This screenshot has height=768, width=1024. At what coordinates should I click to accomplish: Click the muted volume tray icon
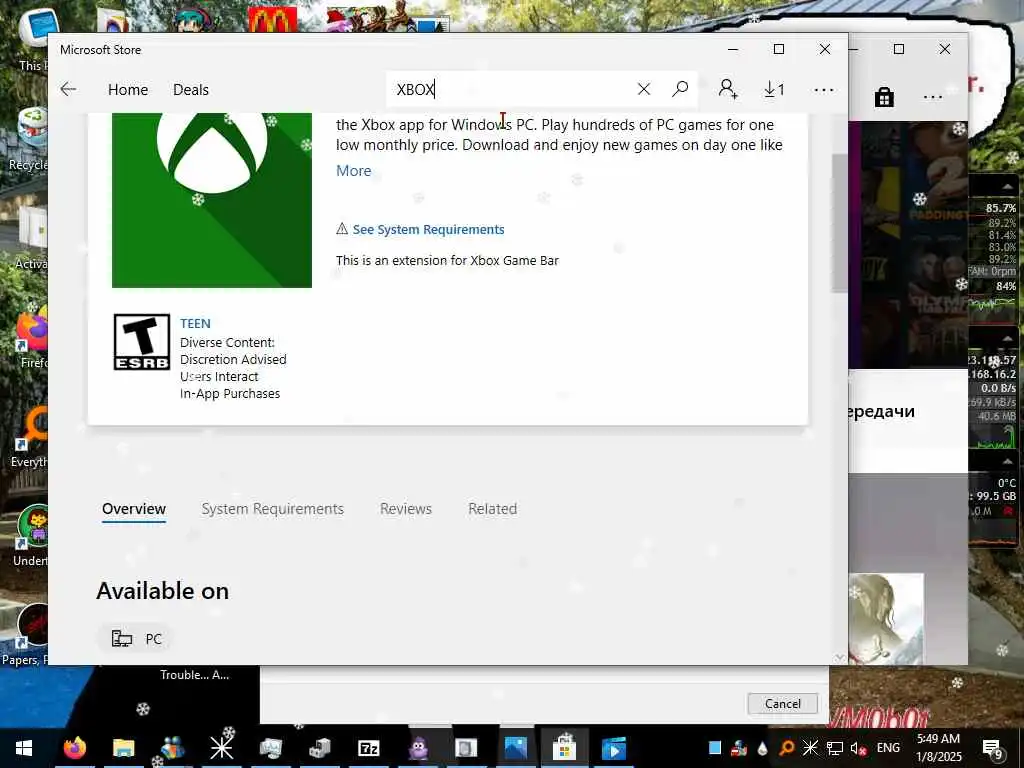[858, 748]
